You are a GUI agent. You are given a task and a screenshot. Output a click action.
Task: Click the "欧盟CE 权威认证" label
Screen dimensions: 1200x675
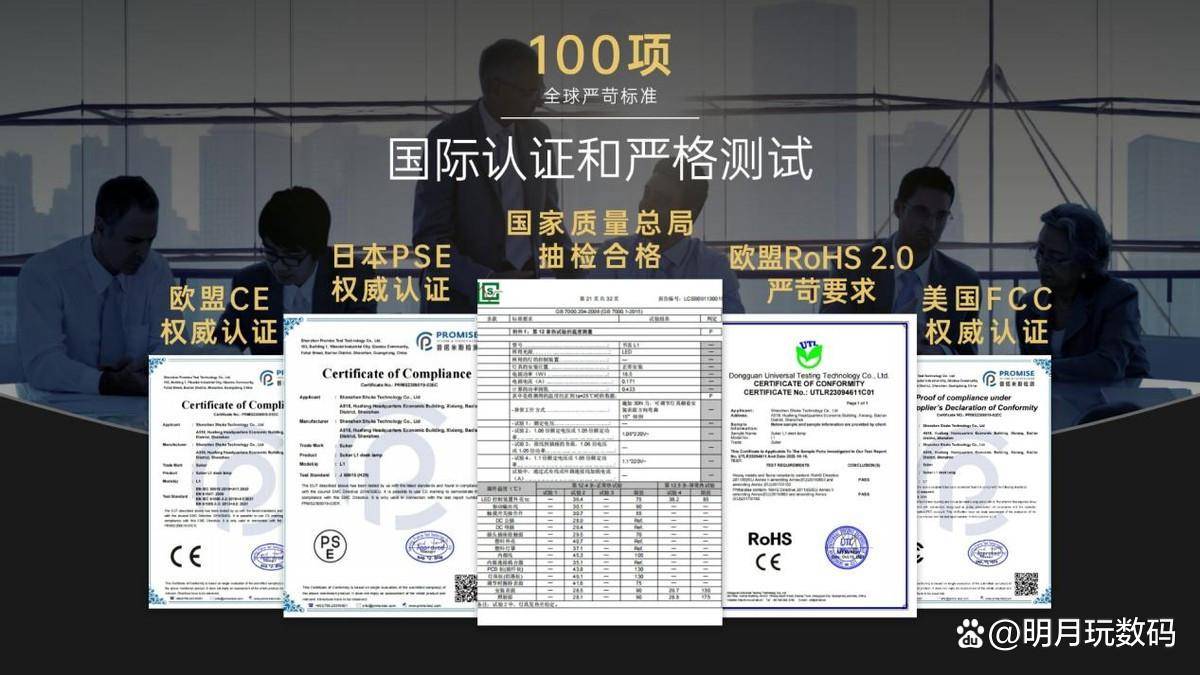221,315
